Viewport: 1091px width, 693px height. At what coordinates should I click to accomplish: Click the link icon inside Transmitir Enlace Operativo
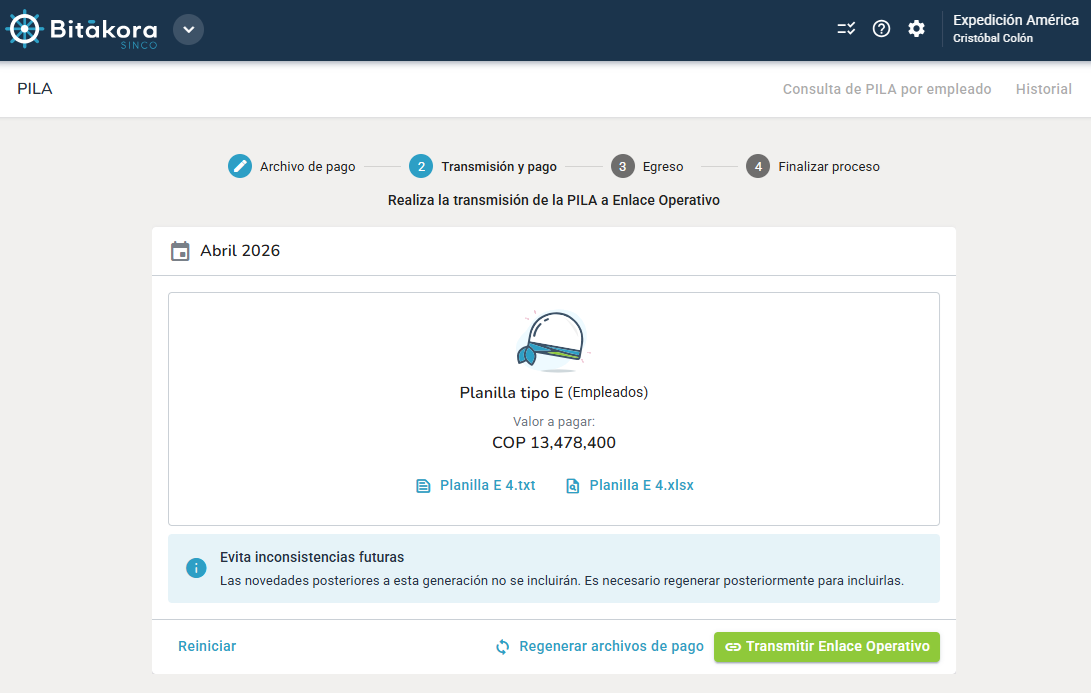pos(733,647)
